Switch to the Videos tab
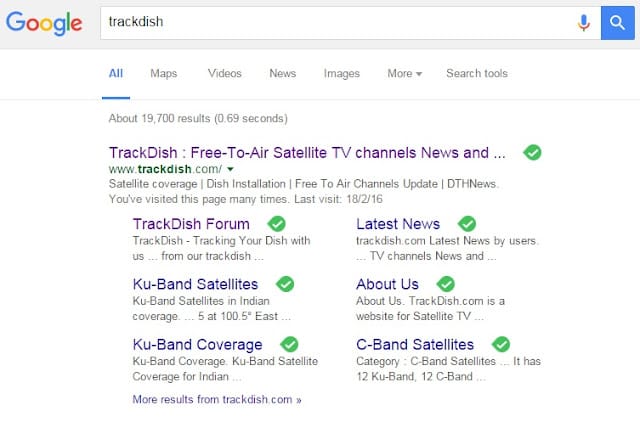Viewport: 640px width, 422px height. click(x=224, y=73)
